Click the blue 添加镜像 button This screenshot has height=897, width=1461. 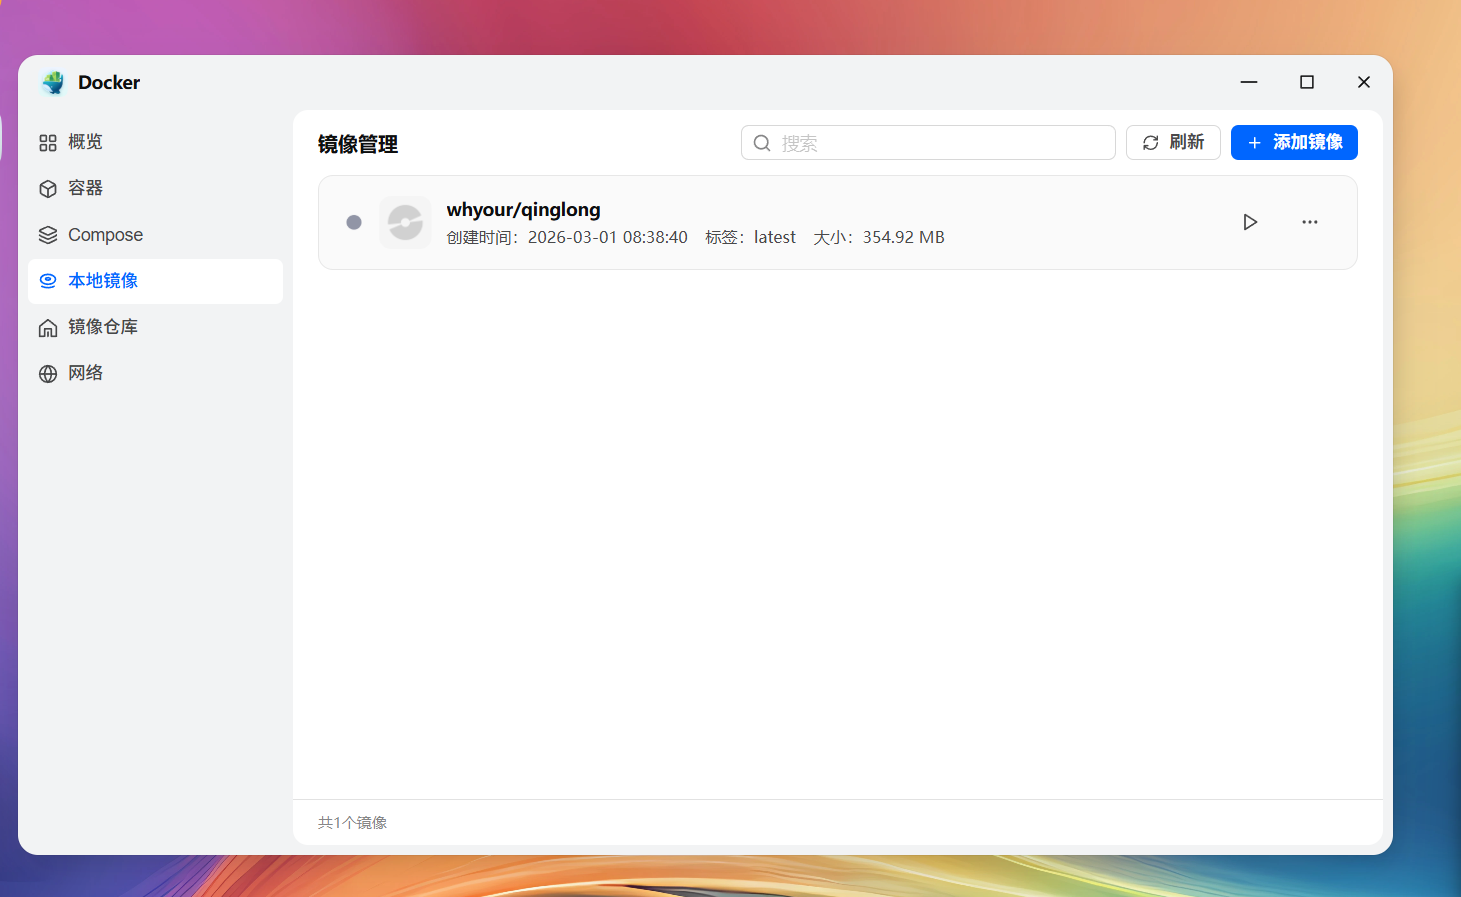[x=1293, y=142]
